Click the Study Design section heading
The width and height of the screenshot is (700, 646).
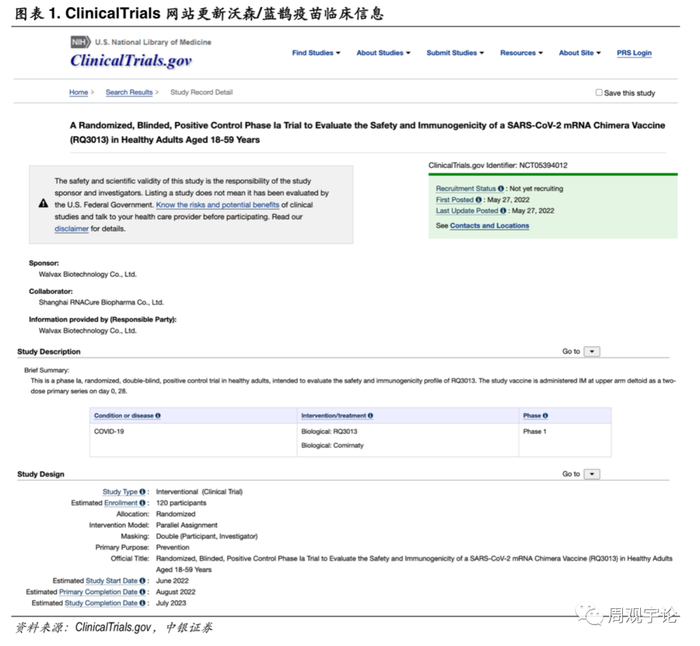(41, 474)
